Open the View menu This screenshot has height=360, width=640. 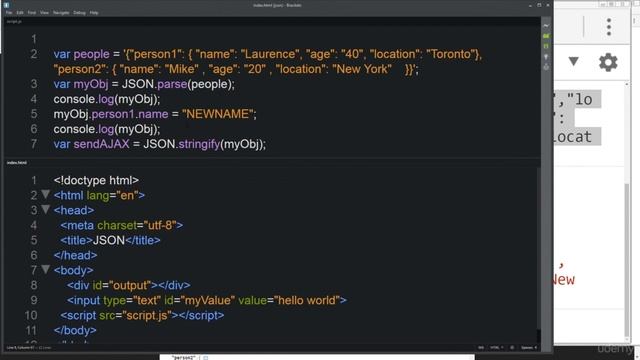[44, 13]
